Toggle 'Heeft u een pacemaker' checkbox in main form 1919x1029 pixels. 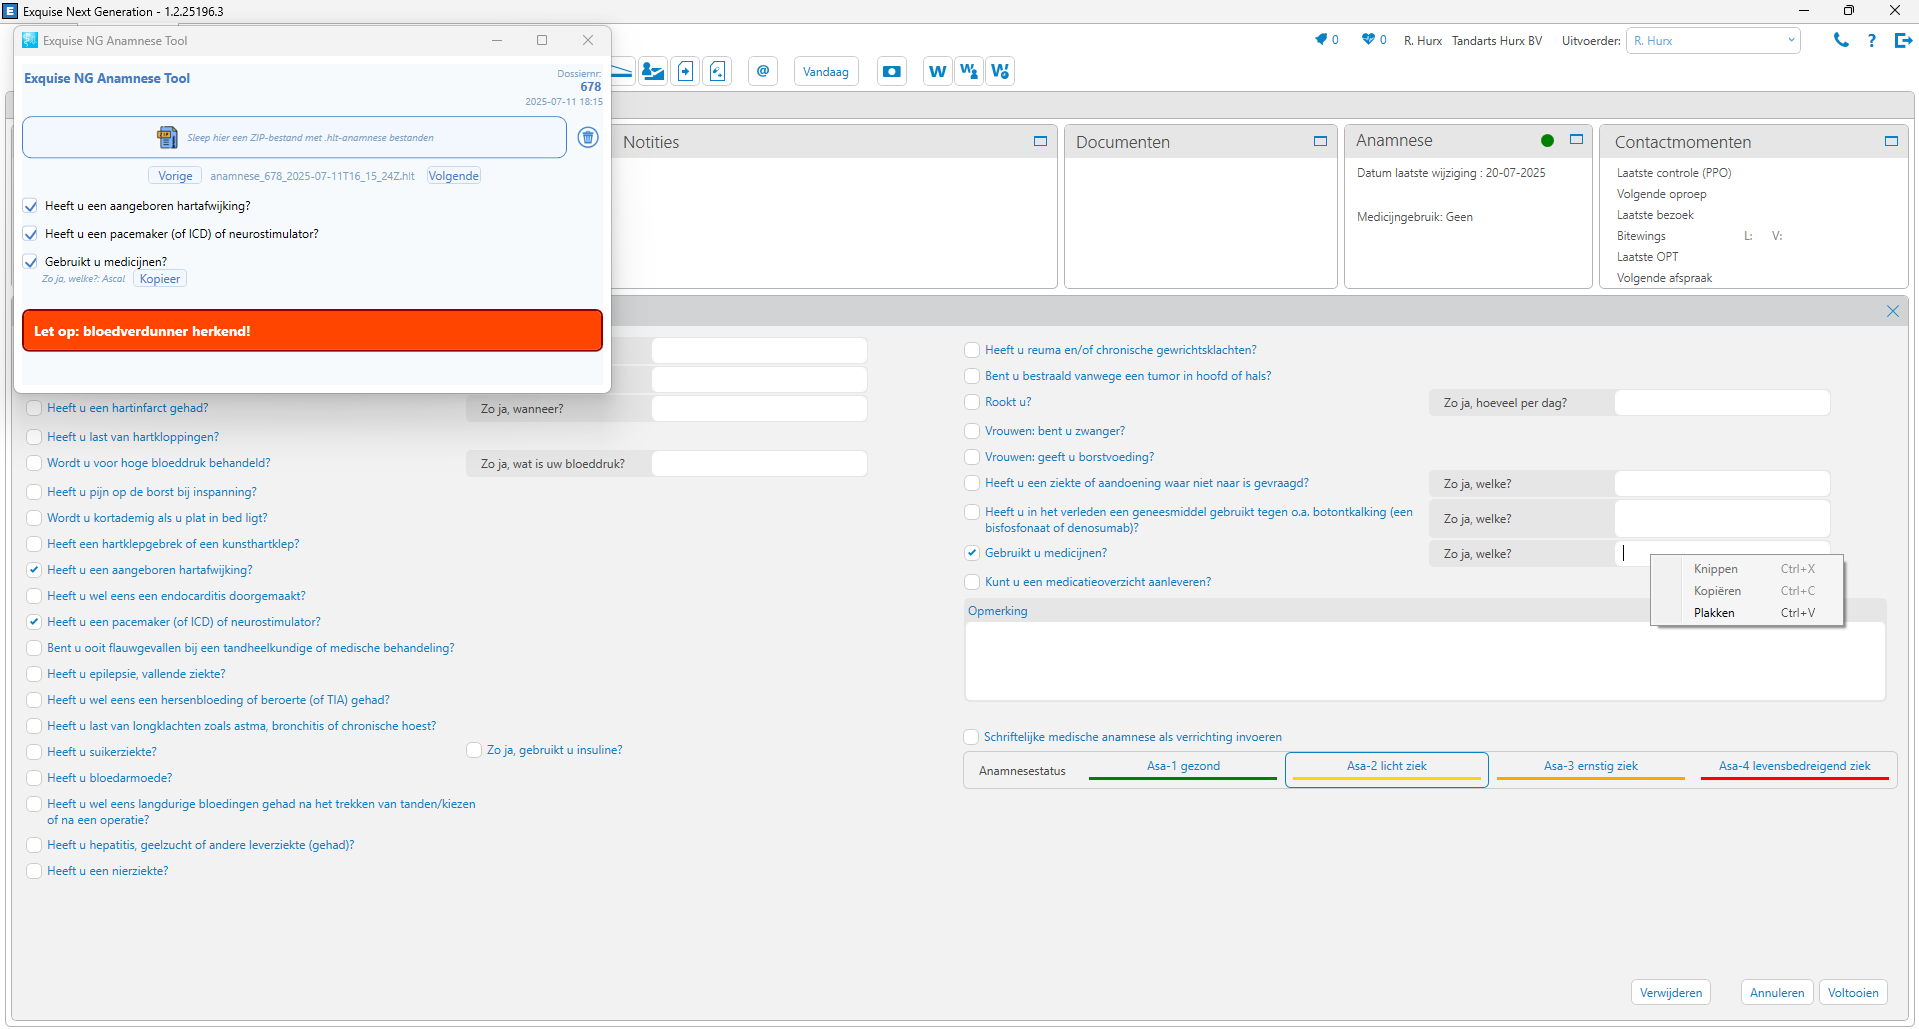click(34, 622)
